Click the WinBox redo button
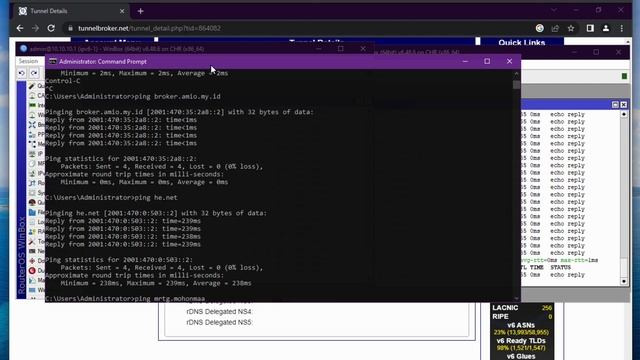 tap(34, 73)
